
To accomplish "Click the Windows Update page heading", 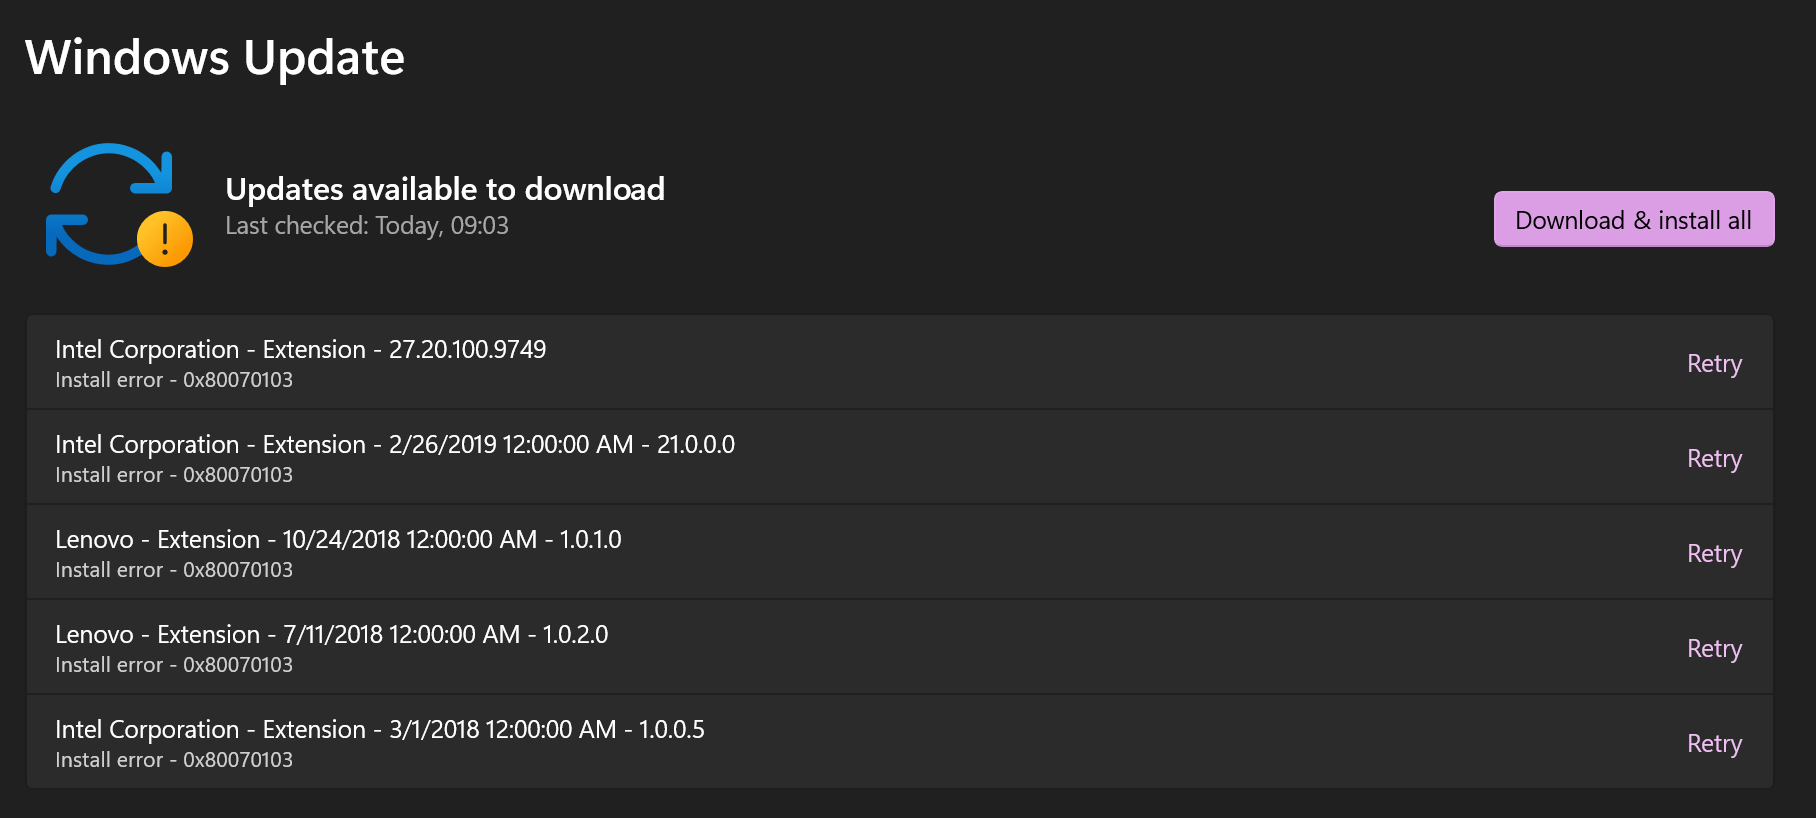I will [215, 57].
